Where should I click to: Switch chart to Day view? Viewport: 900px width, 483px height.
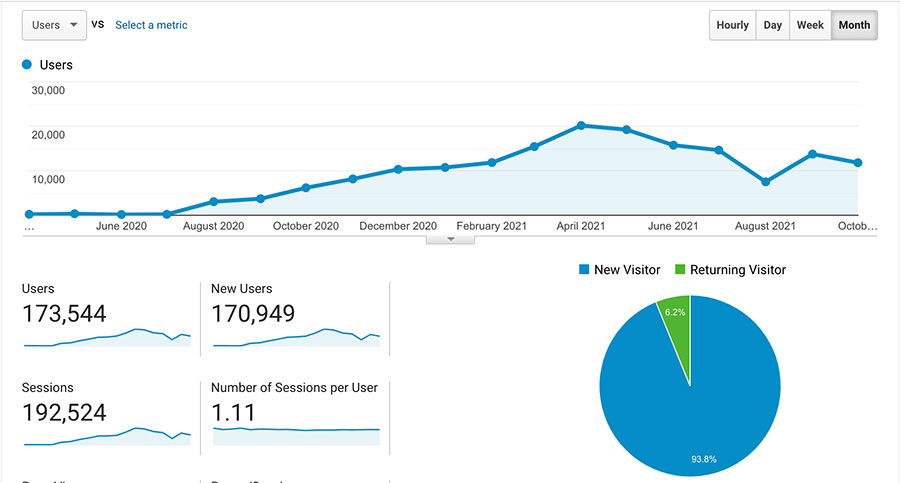click(773, 25)
